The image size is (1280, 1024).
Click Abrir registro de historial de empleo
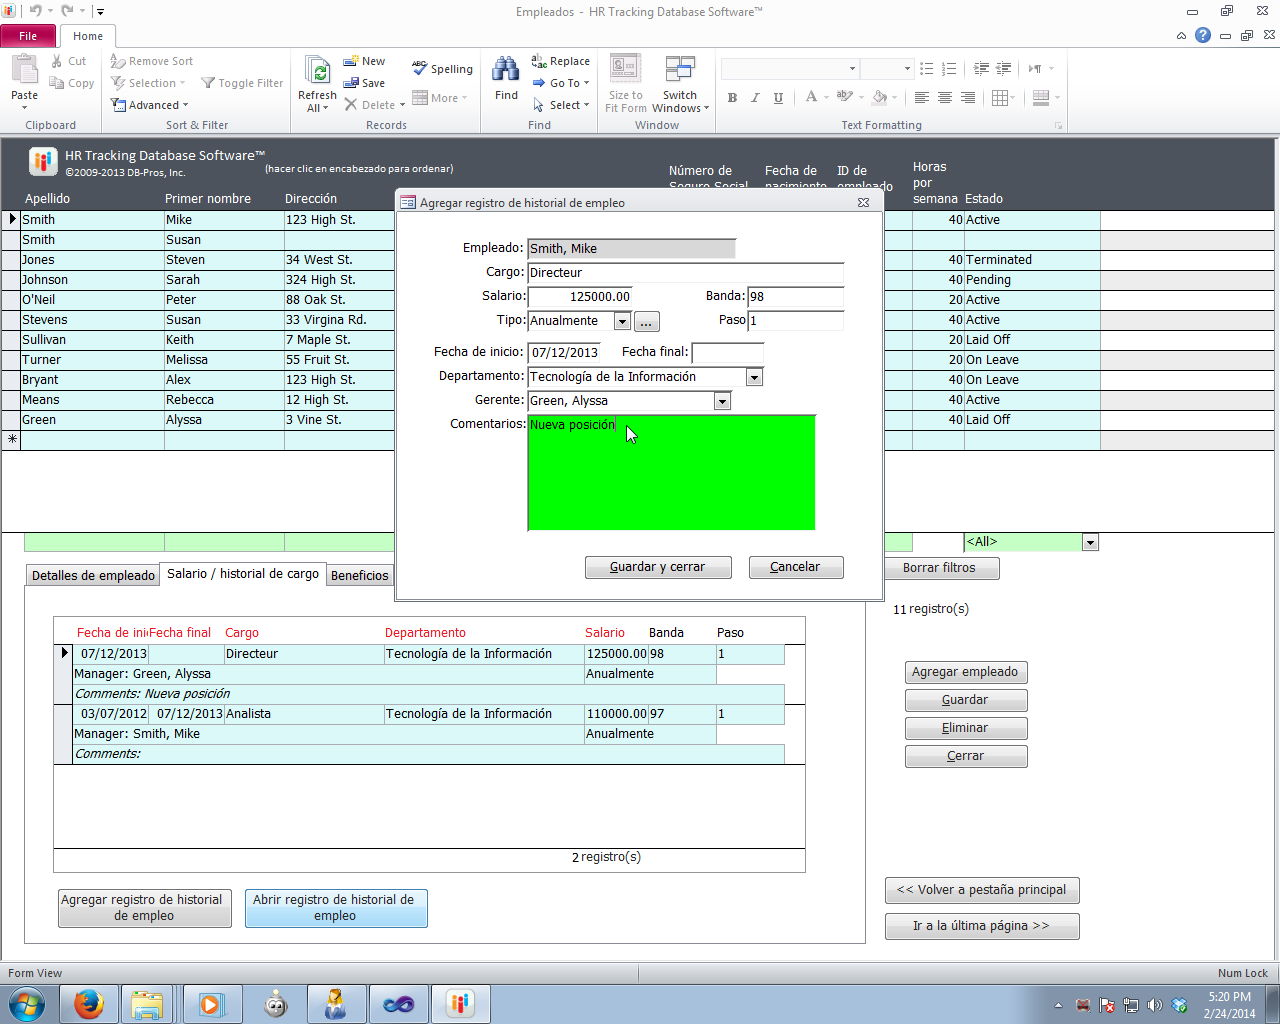coord(336,908)
